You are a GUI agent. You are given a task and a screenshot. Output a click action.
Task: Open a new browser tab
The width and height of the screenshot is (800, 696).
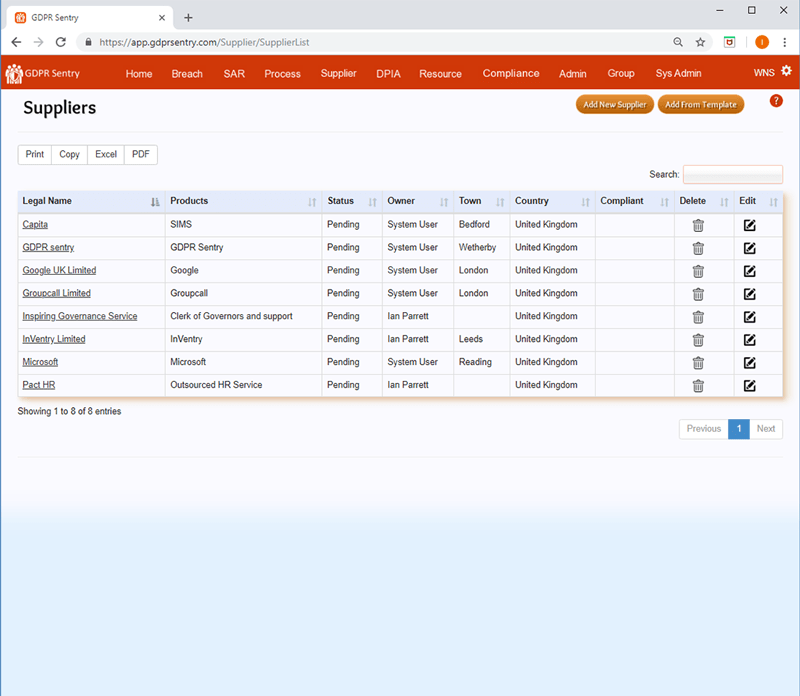point(188,18)
